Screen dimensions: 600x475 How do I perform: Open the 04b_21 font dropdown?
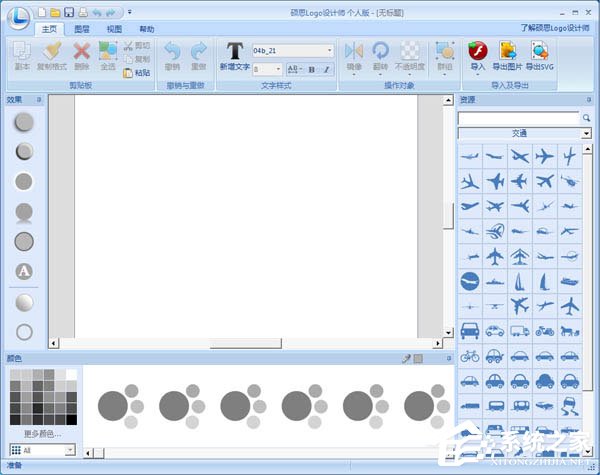click(x=329, y=50)
